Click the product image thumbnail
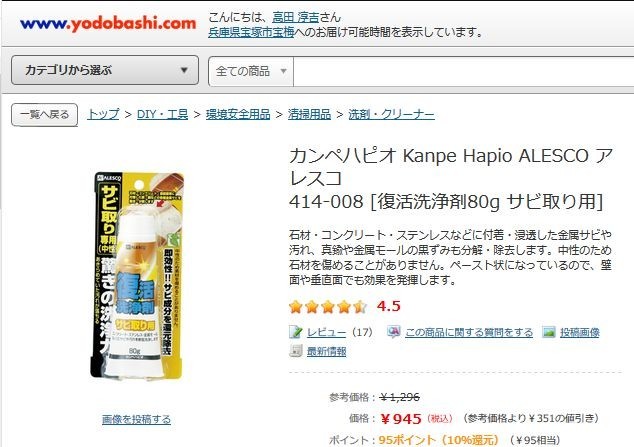634x447 pixels. point(137,276)
